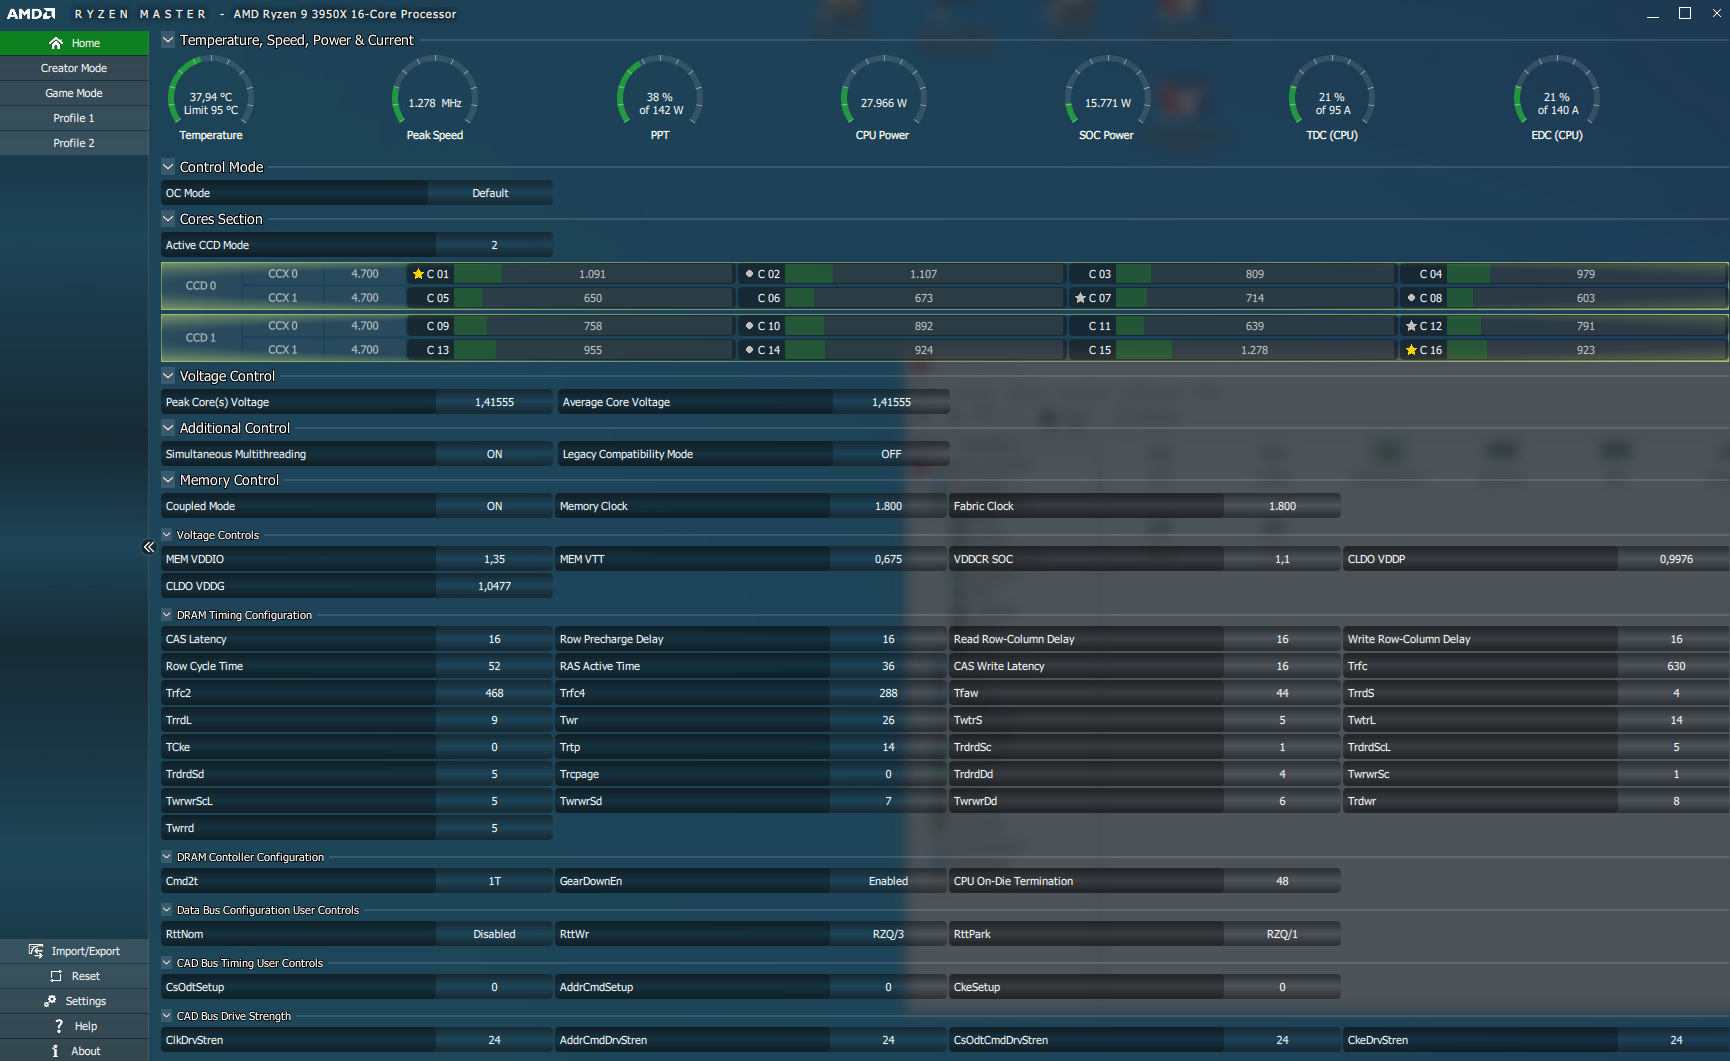Collapse the DRAM Timing Configuration subsection
1730x1061 pixels.
(x=167, y=615)
